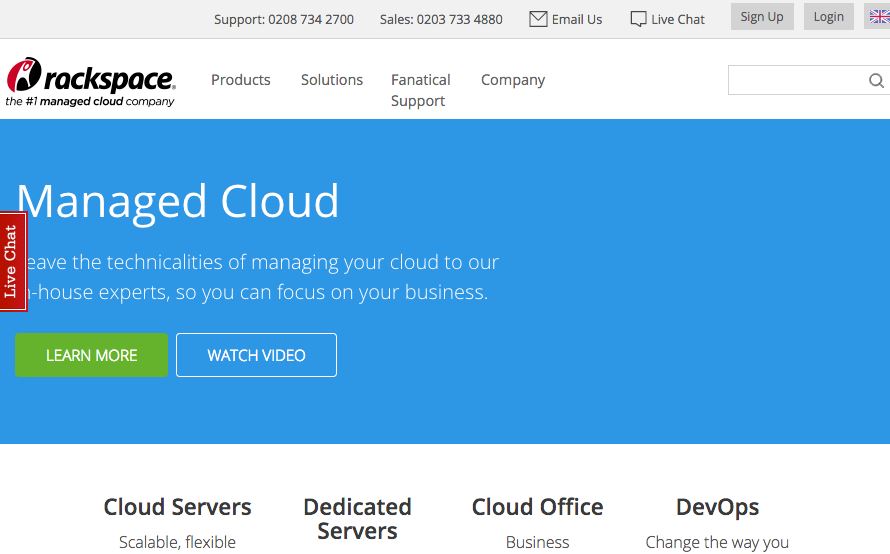Image resolution: width=890 pixels, height=554 pixels.
Task: Open the Cloud Office heading
Action: click(x=537, y=507)
